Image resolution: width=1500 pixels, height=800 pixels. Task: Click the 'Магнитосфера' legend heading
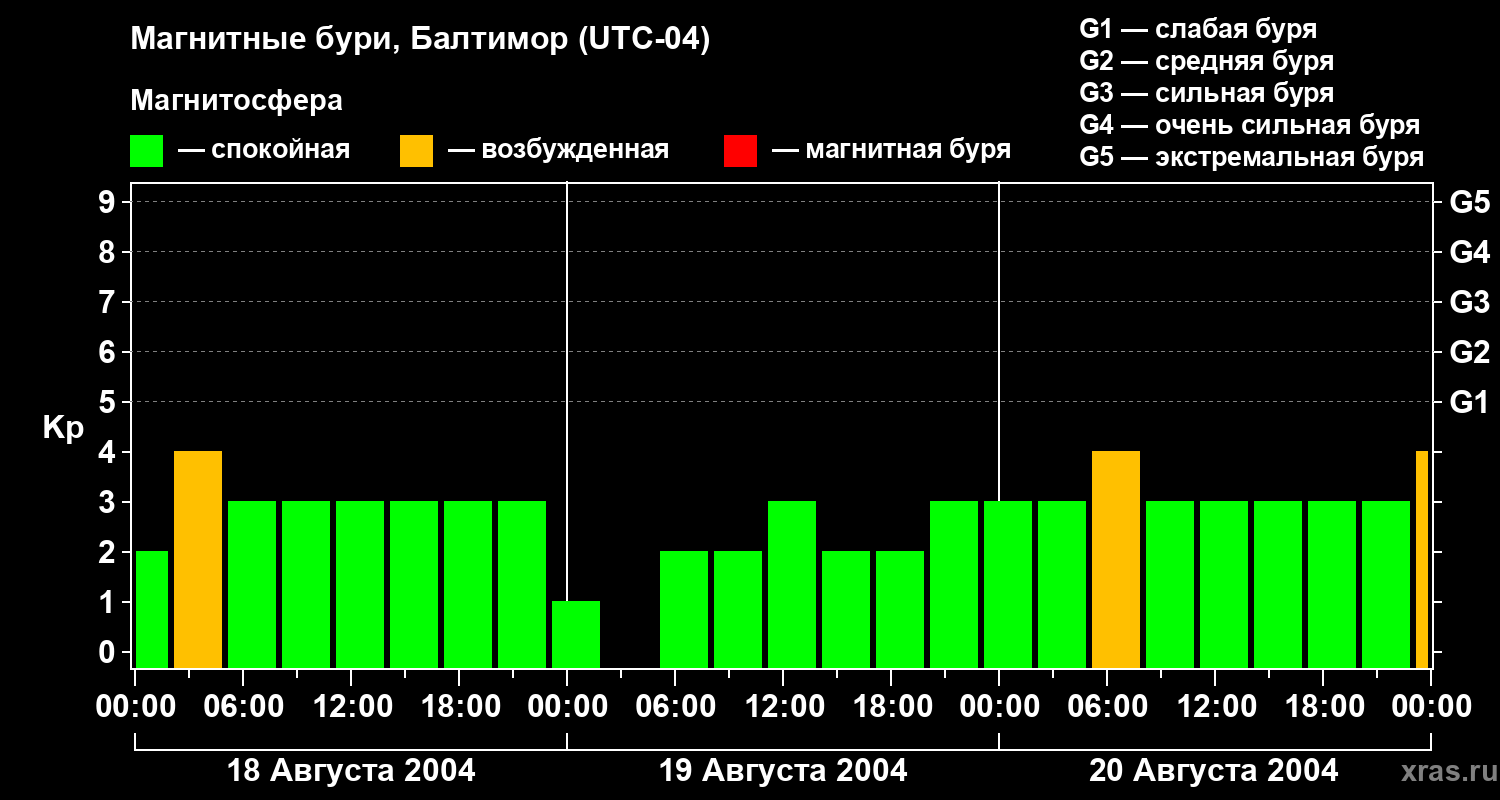(236, 101)
